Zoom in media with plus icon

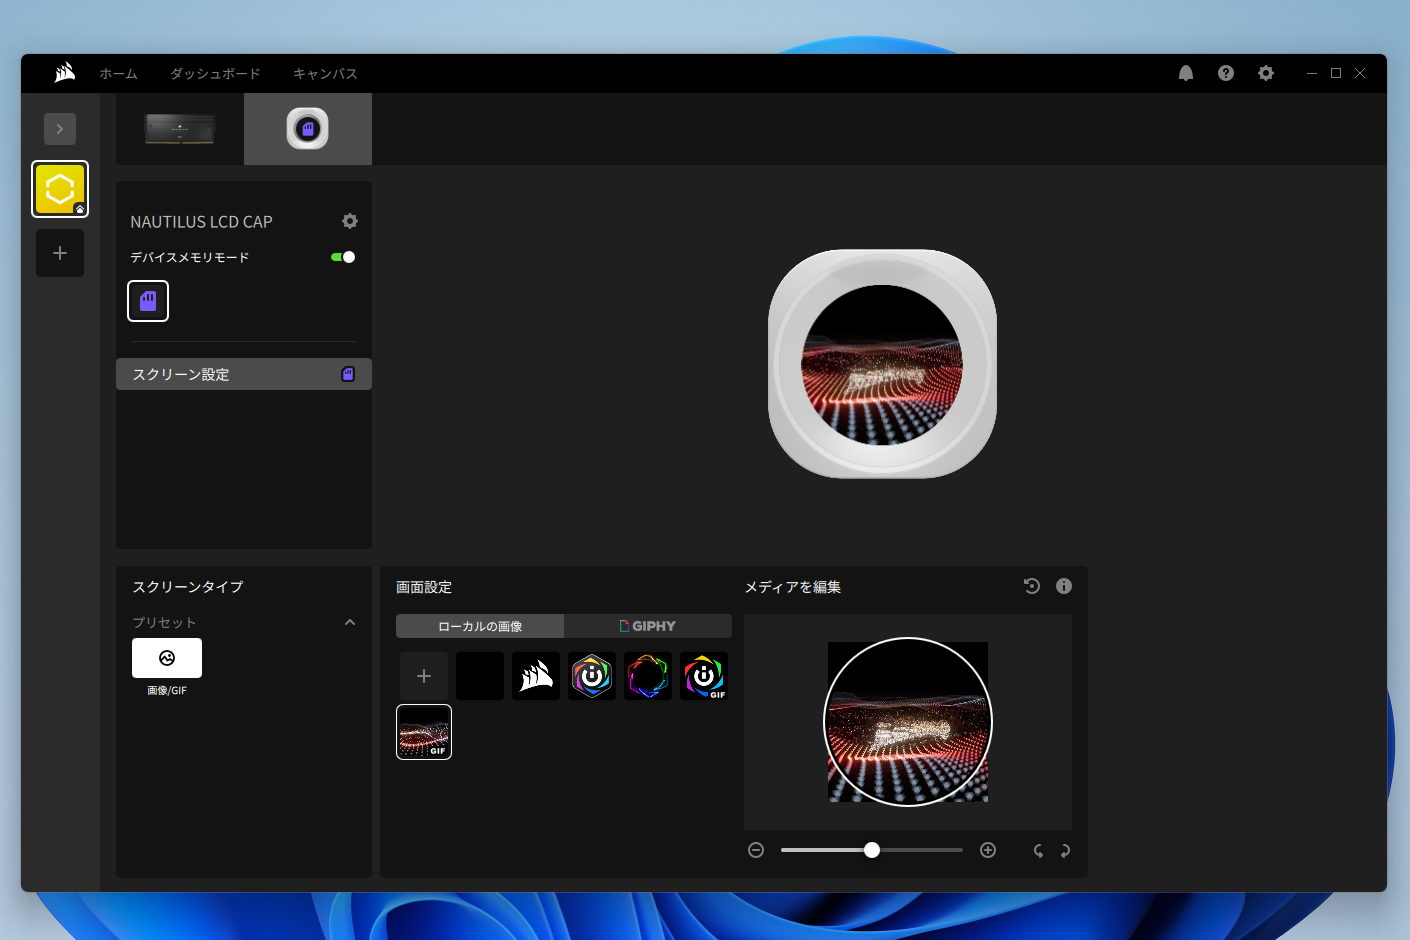point(988,850)
